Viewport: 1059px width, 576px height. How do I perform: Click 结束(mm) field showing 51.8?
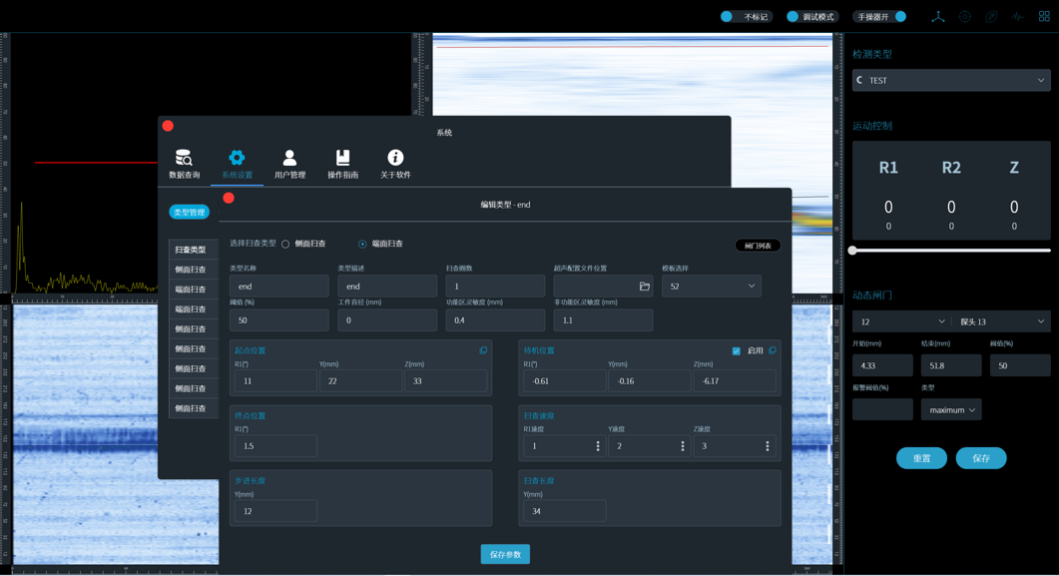click(951, 365)
